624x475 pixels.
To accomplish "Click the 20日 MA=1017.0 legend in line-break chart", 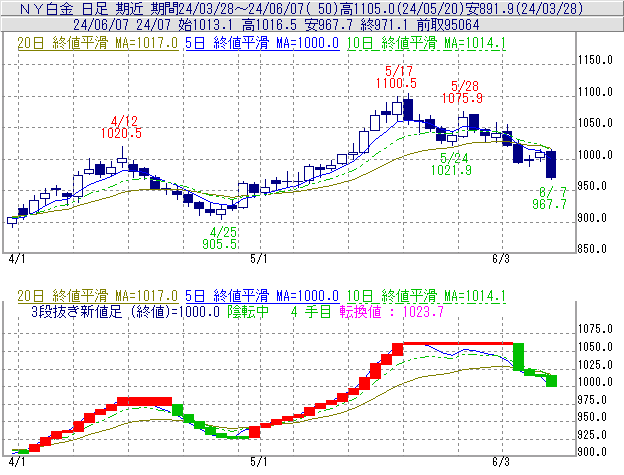I will click(x=98, y=296).
